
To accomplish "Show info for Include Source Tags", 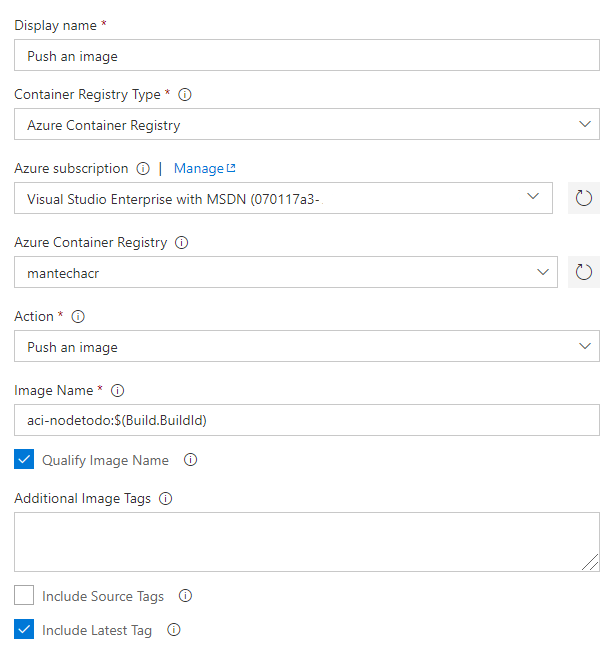I will tap(185, 596).
